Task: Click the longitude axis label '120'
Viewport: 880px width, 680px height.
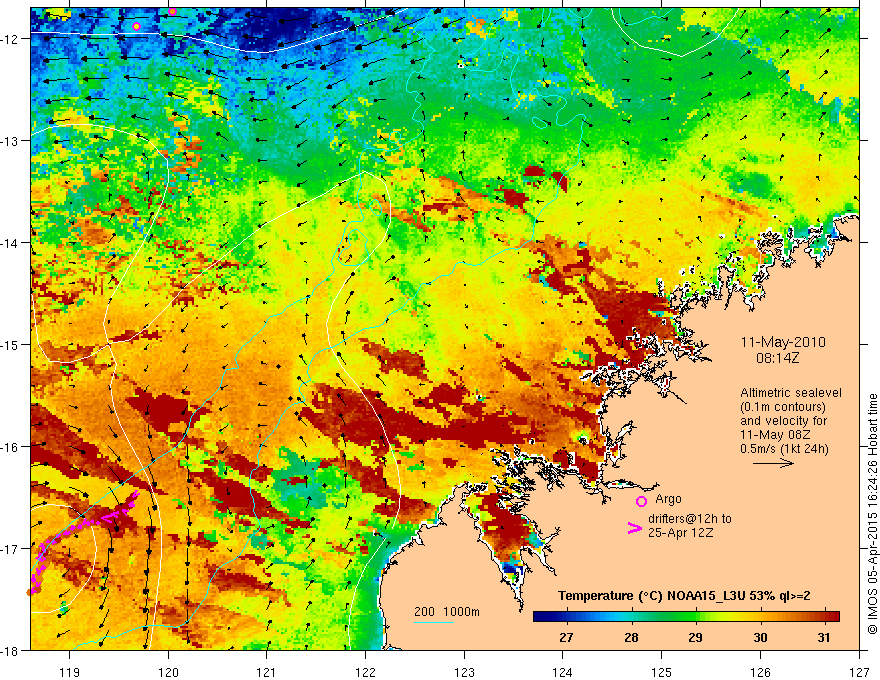Action: pyautogui.click(x=168, y=672)
